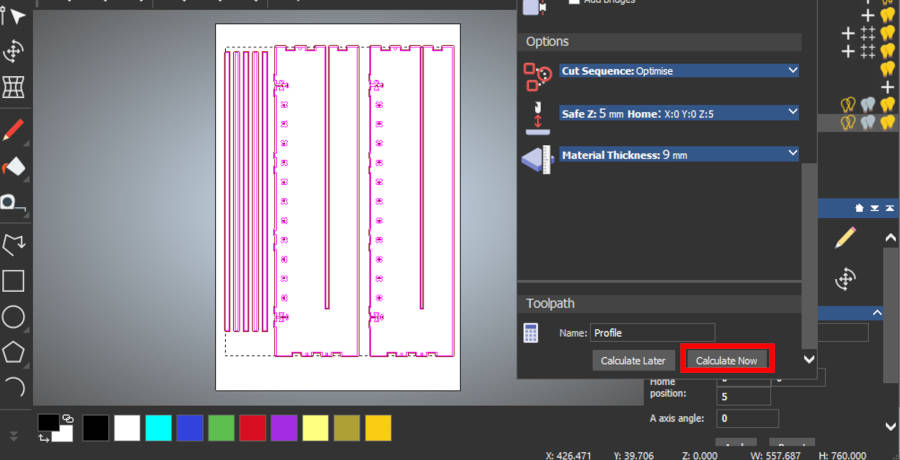Pick the red pencil Paint tool
Screen dimensions: 900x460
pos(13,129)
